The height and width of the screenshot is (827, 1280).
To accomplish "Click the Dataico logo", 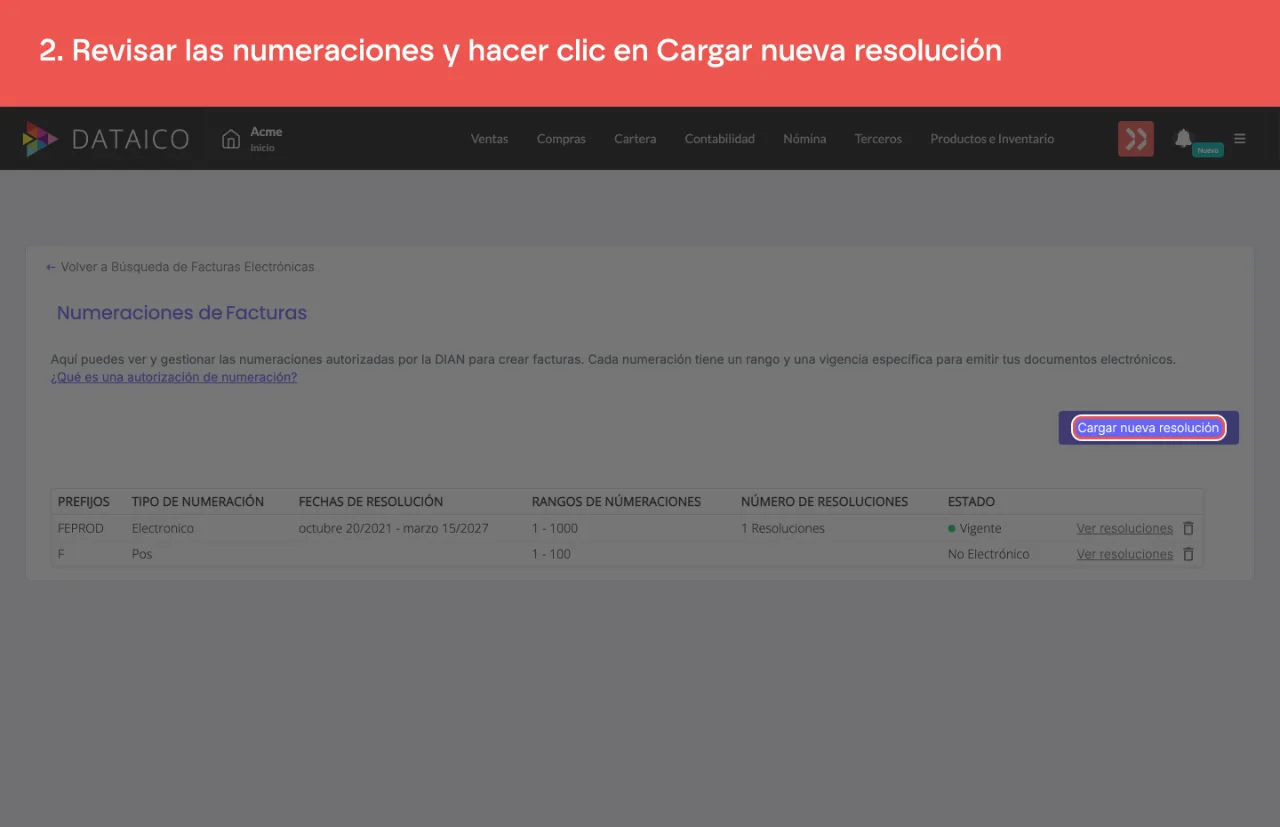I will pyautogui.click(x=106, y=139).
